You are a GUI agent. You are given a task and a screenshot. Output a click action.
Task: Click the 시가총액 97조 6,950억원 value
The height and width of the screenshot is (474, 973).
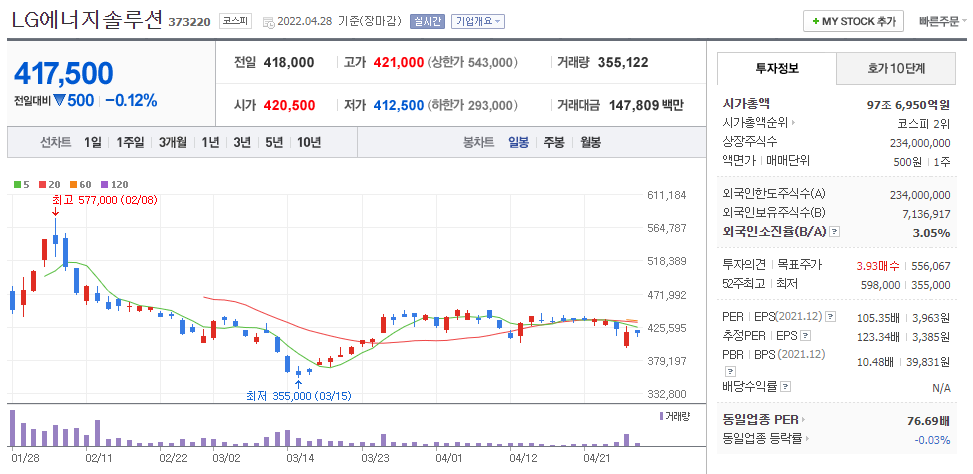pyautogui.click(x=908, y=104)
